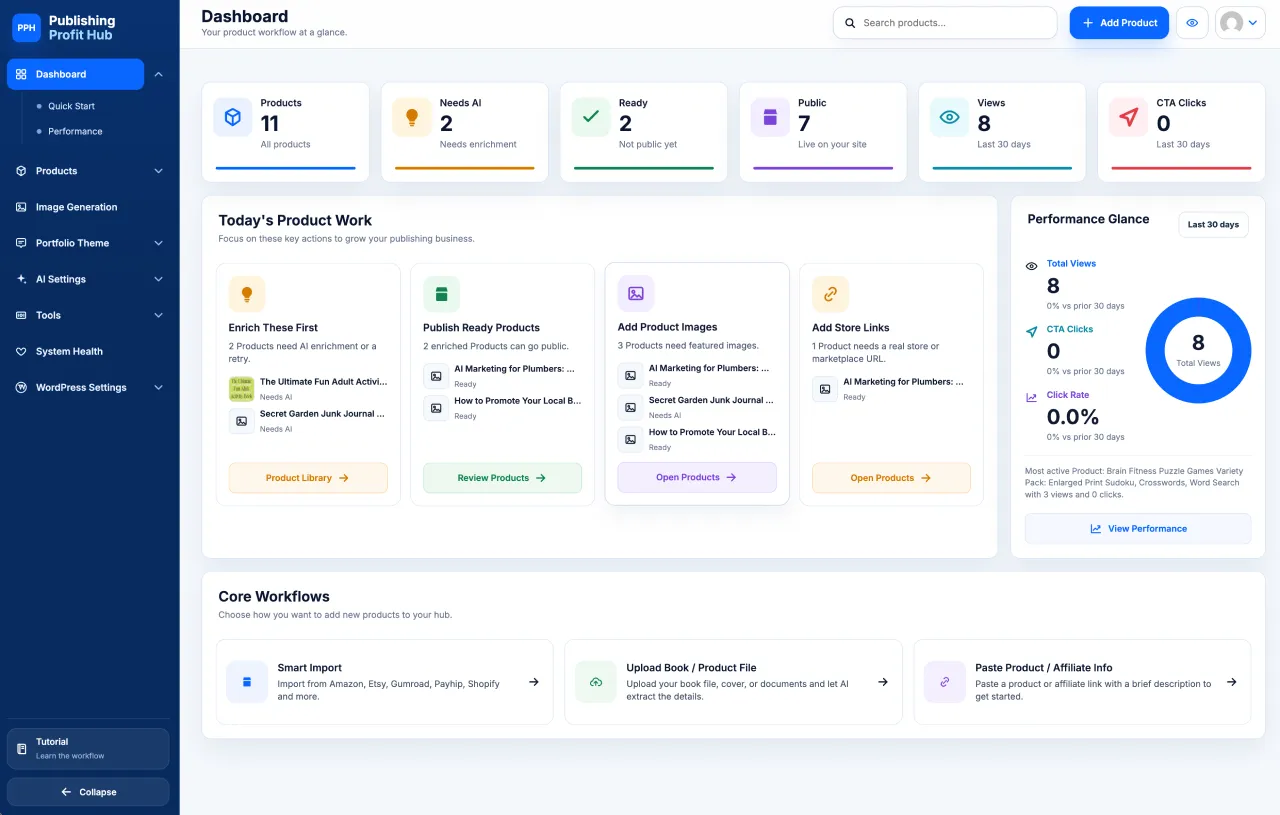This screenshot has width=1280, height=815.
Task: Focus the Search products input field
Action: tap(945, 22)
